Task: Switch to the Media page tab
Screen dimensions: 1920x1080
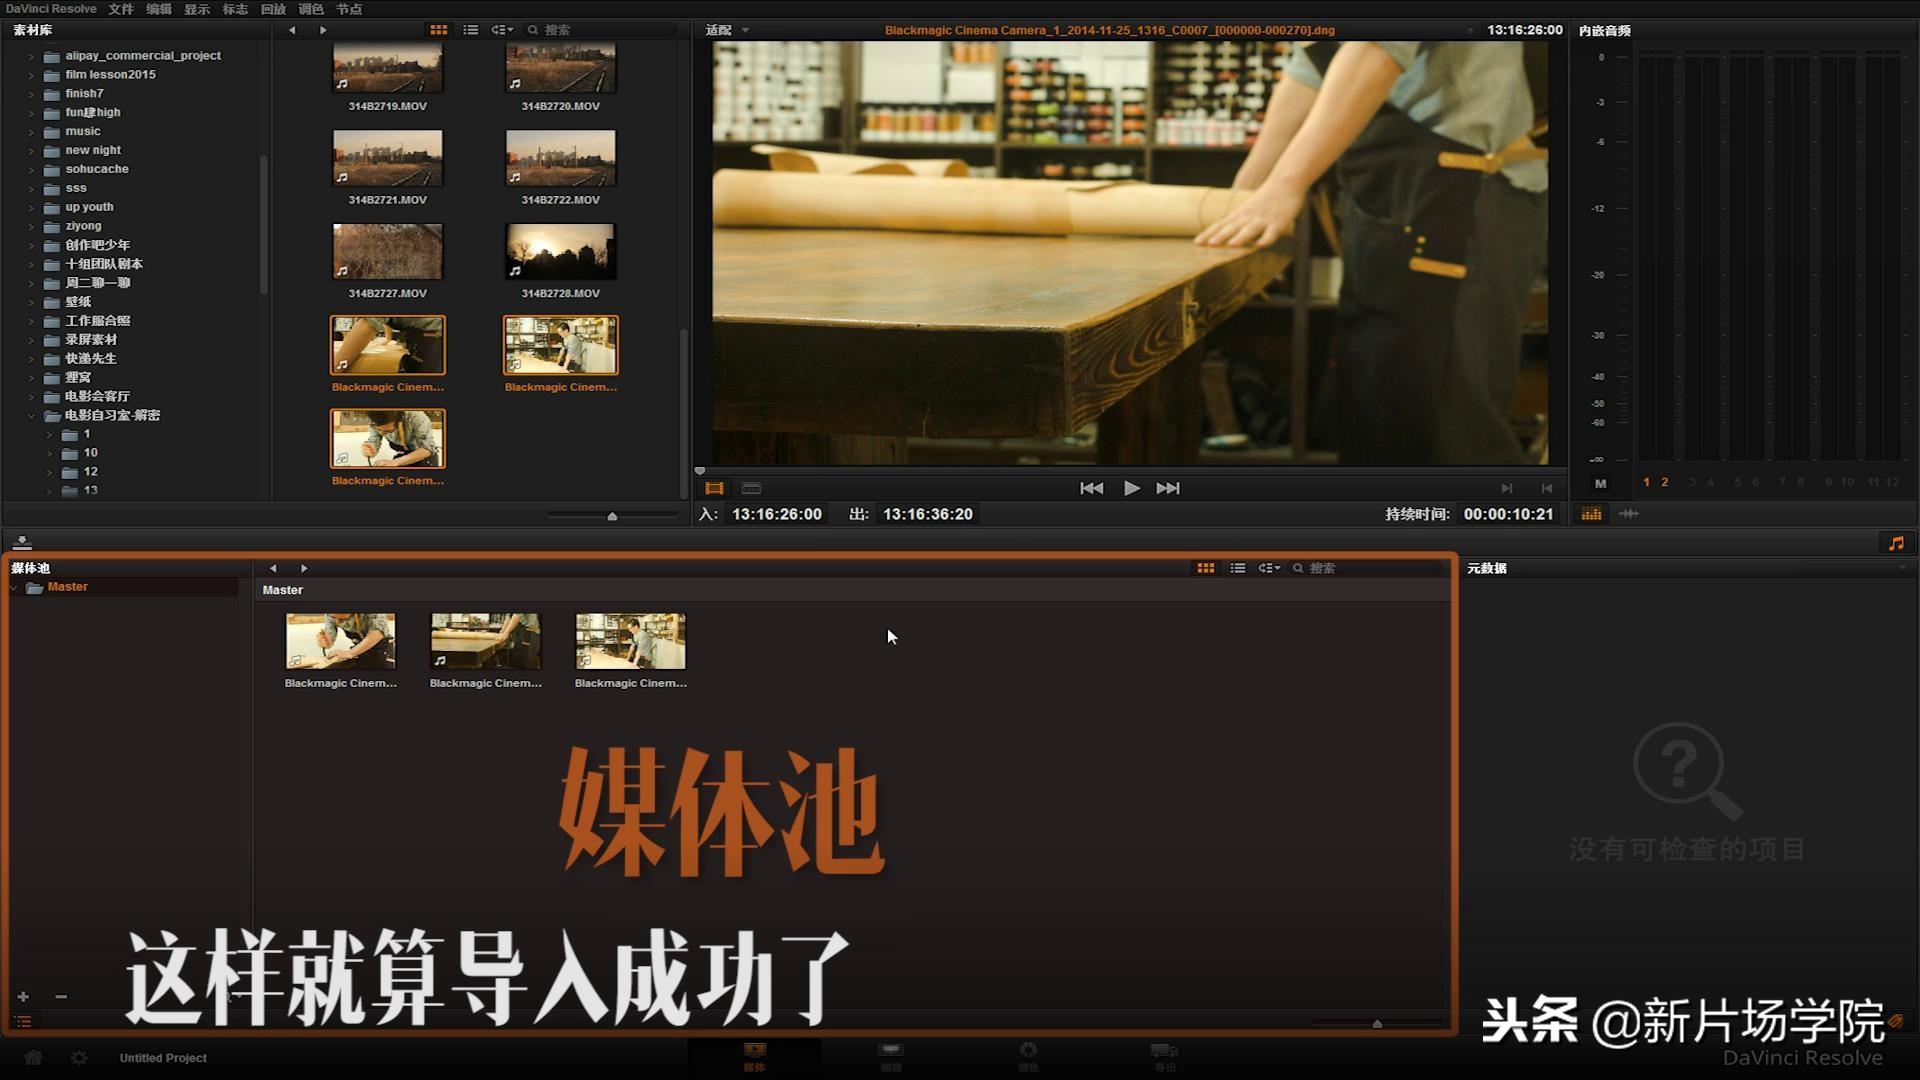Action: click(754, 1057)
